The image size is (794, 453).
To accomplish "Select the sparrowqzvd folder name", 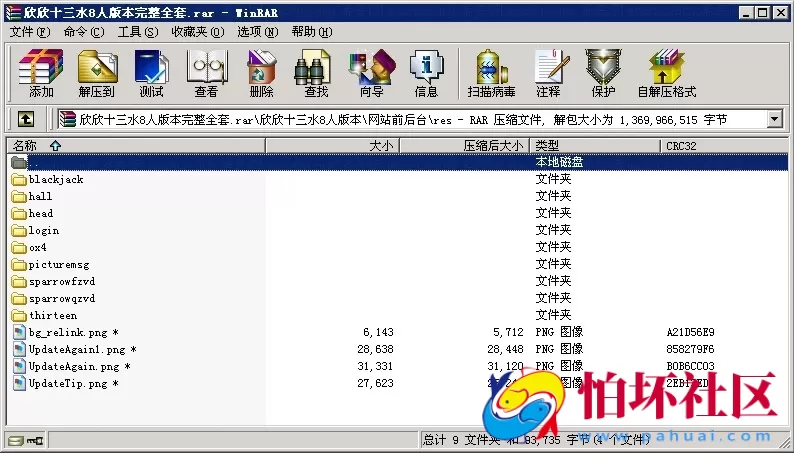I will (x=62, y=299).
